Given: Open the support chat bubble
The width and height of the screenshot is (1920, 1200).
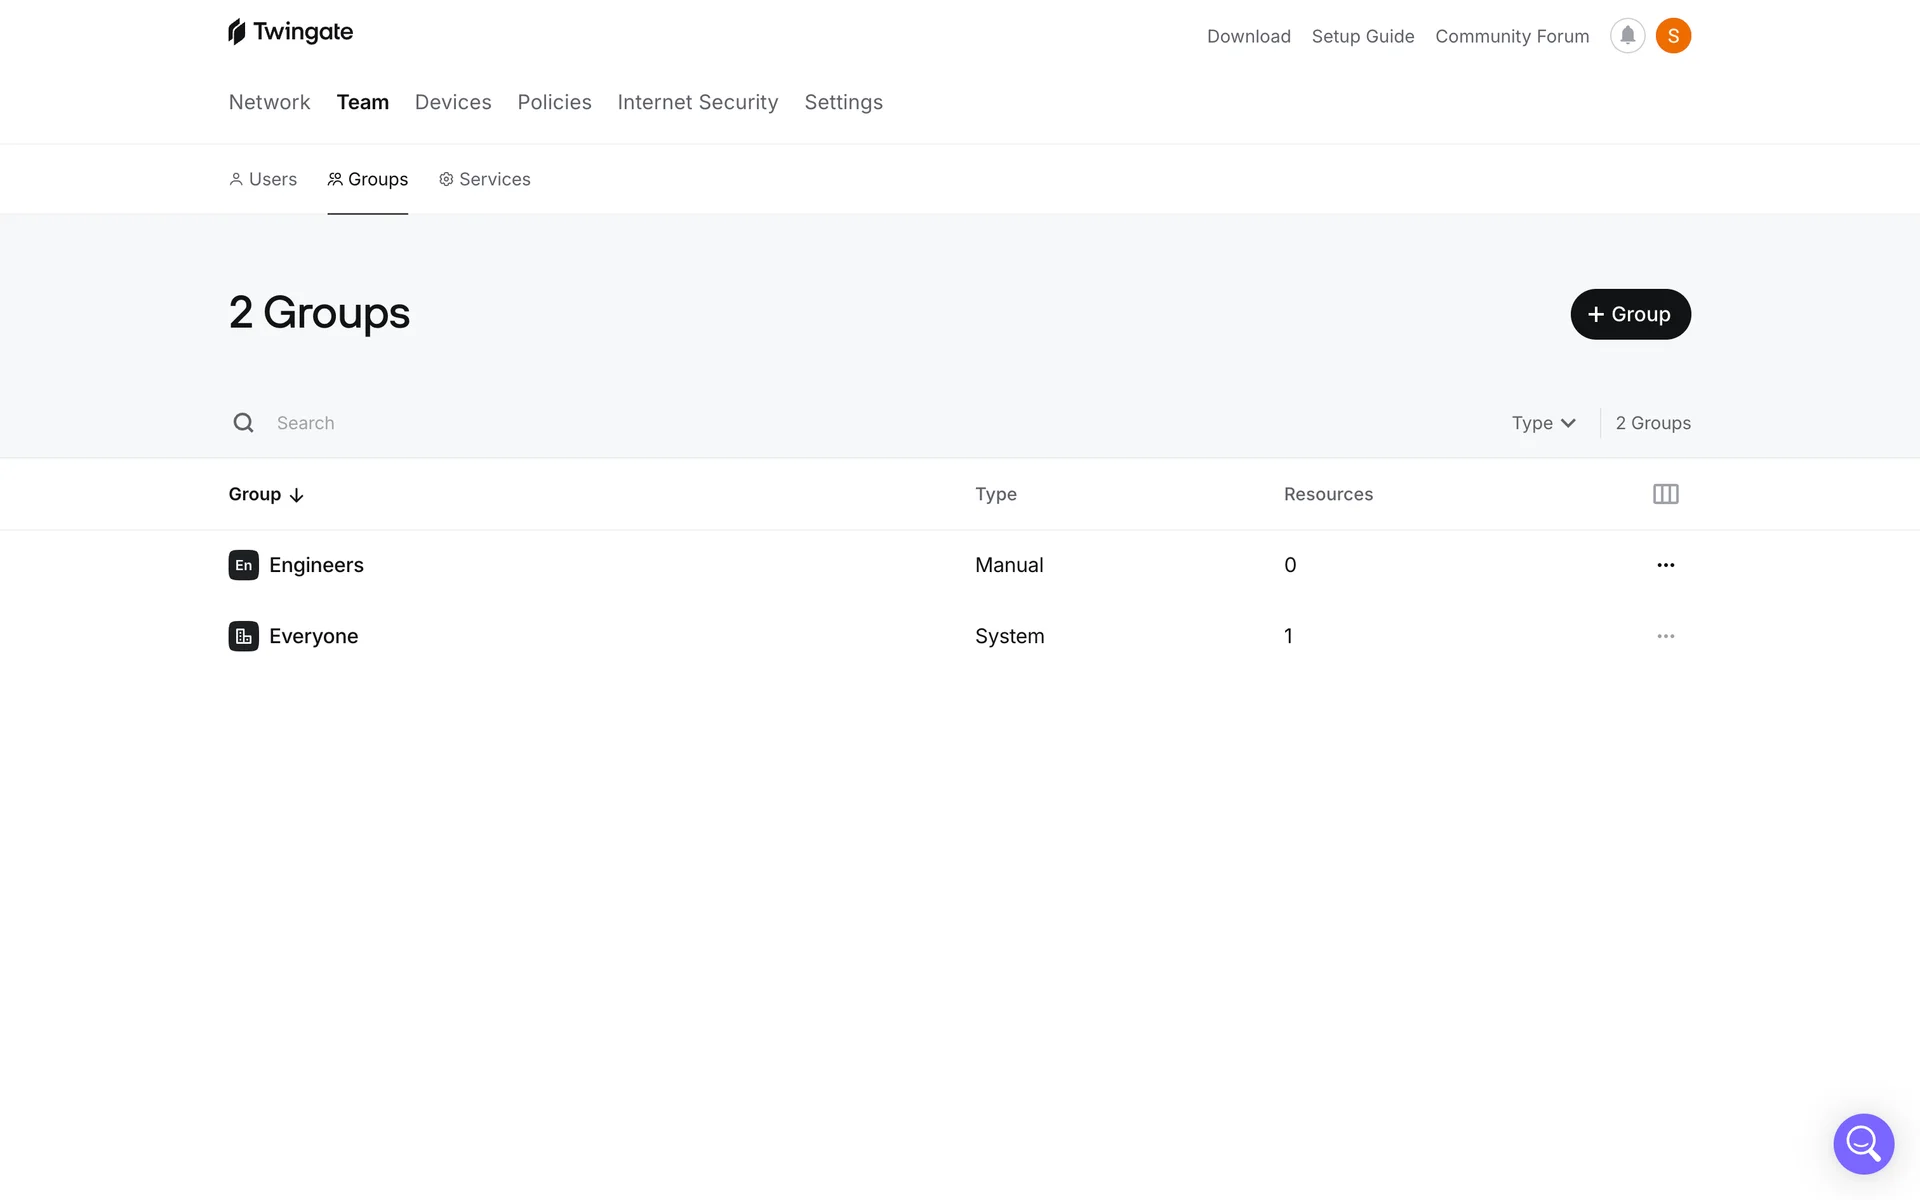Looking at the screenshot, I should click(x=1863, y=1143).
